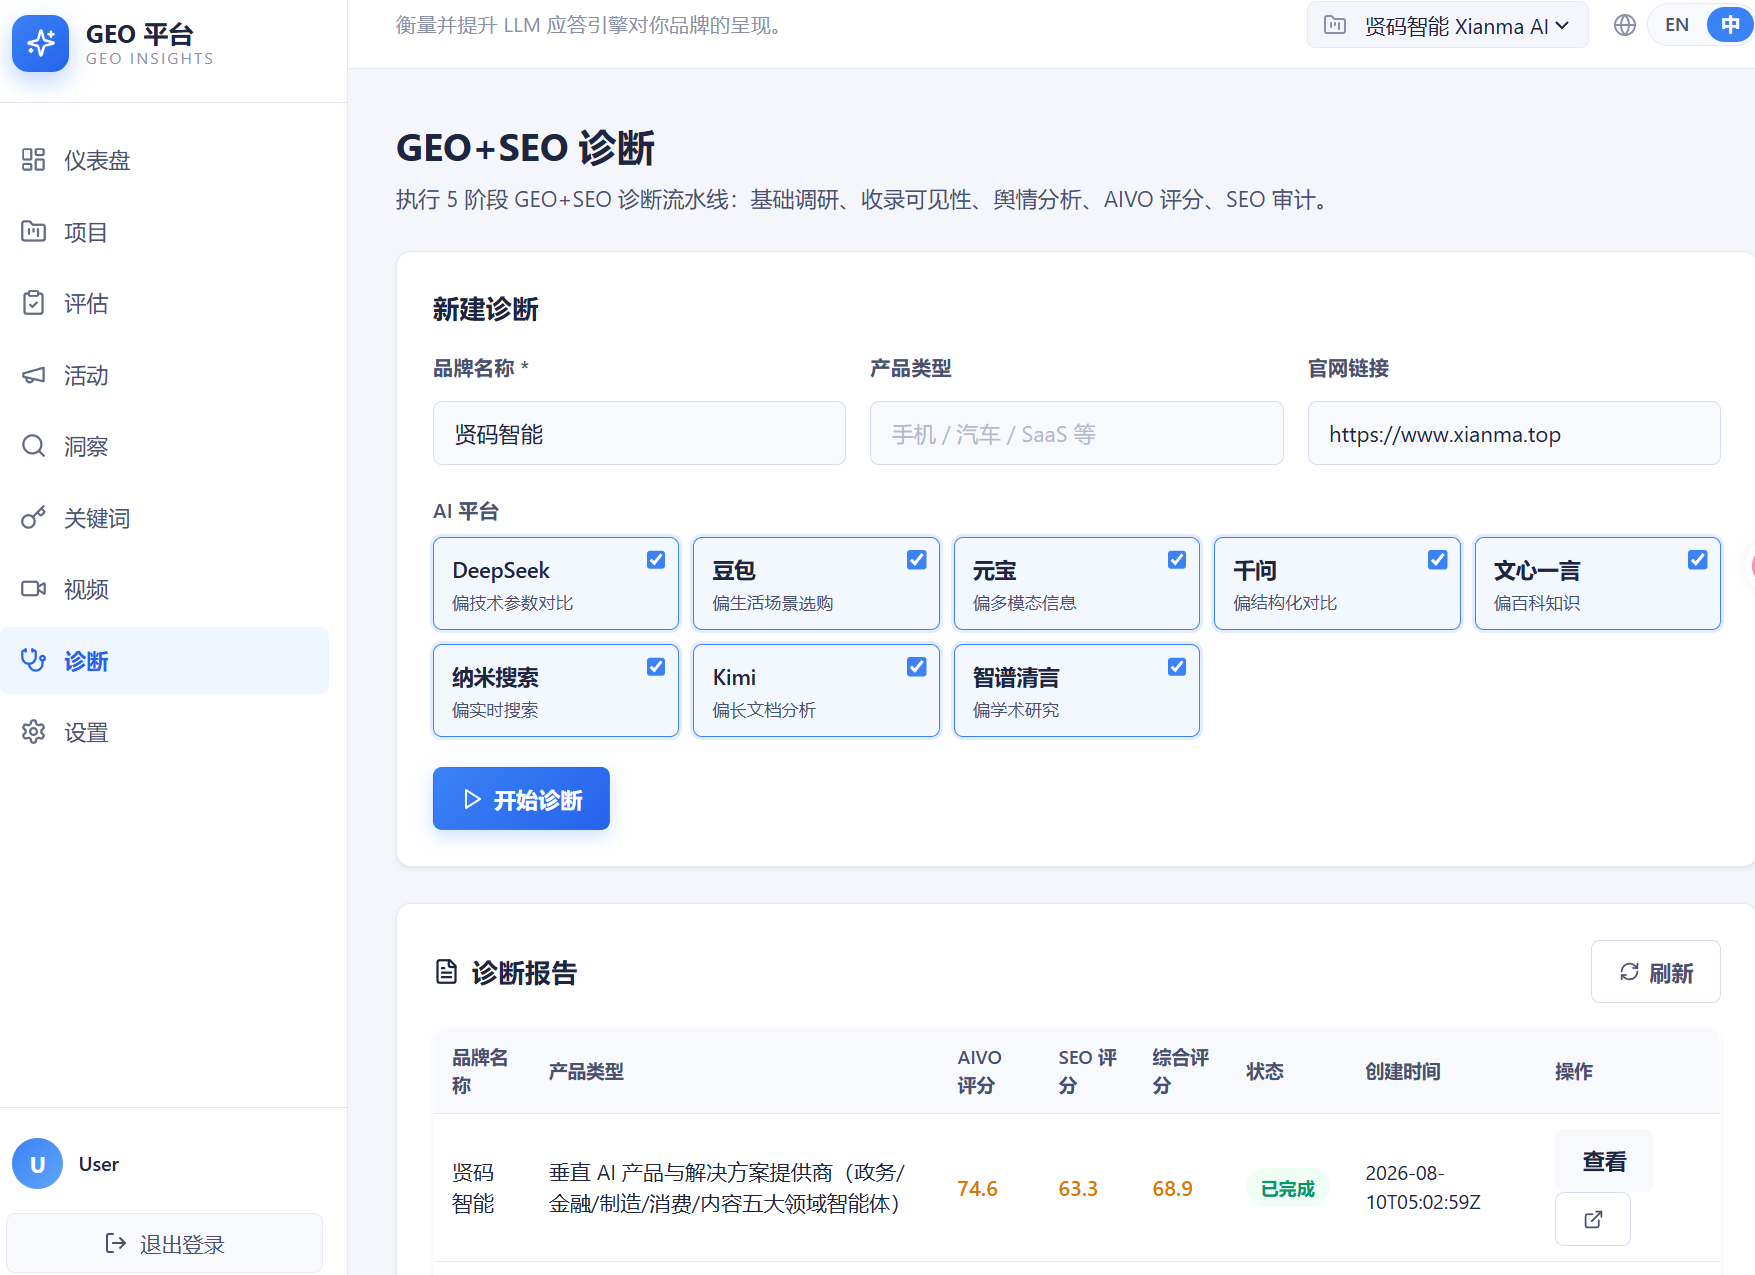Click the 品牌名称 input field

coord(639,433)
